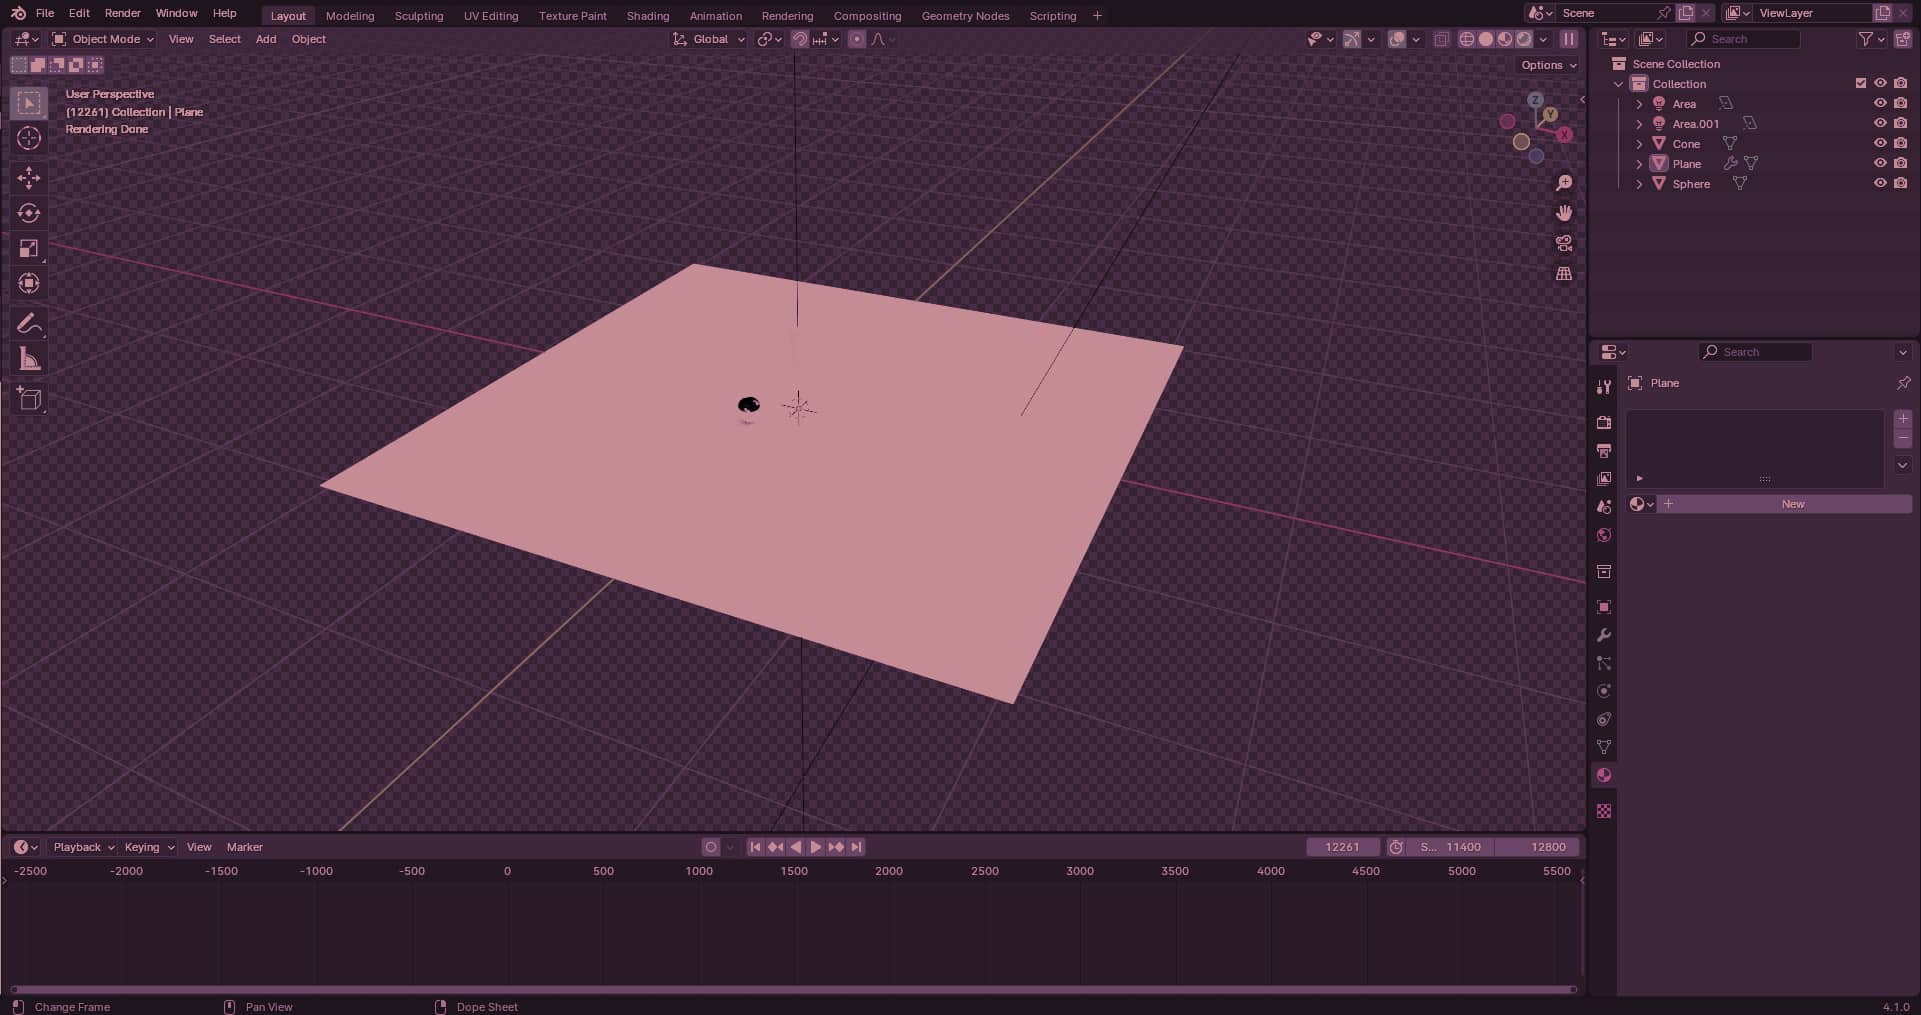
Task: Open the Object Mode dropdown
Action: 103,39
